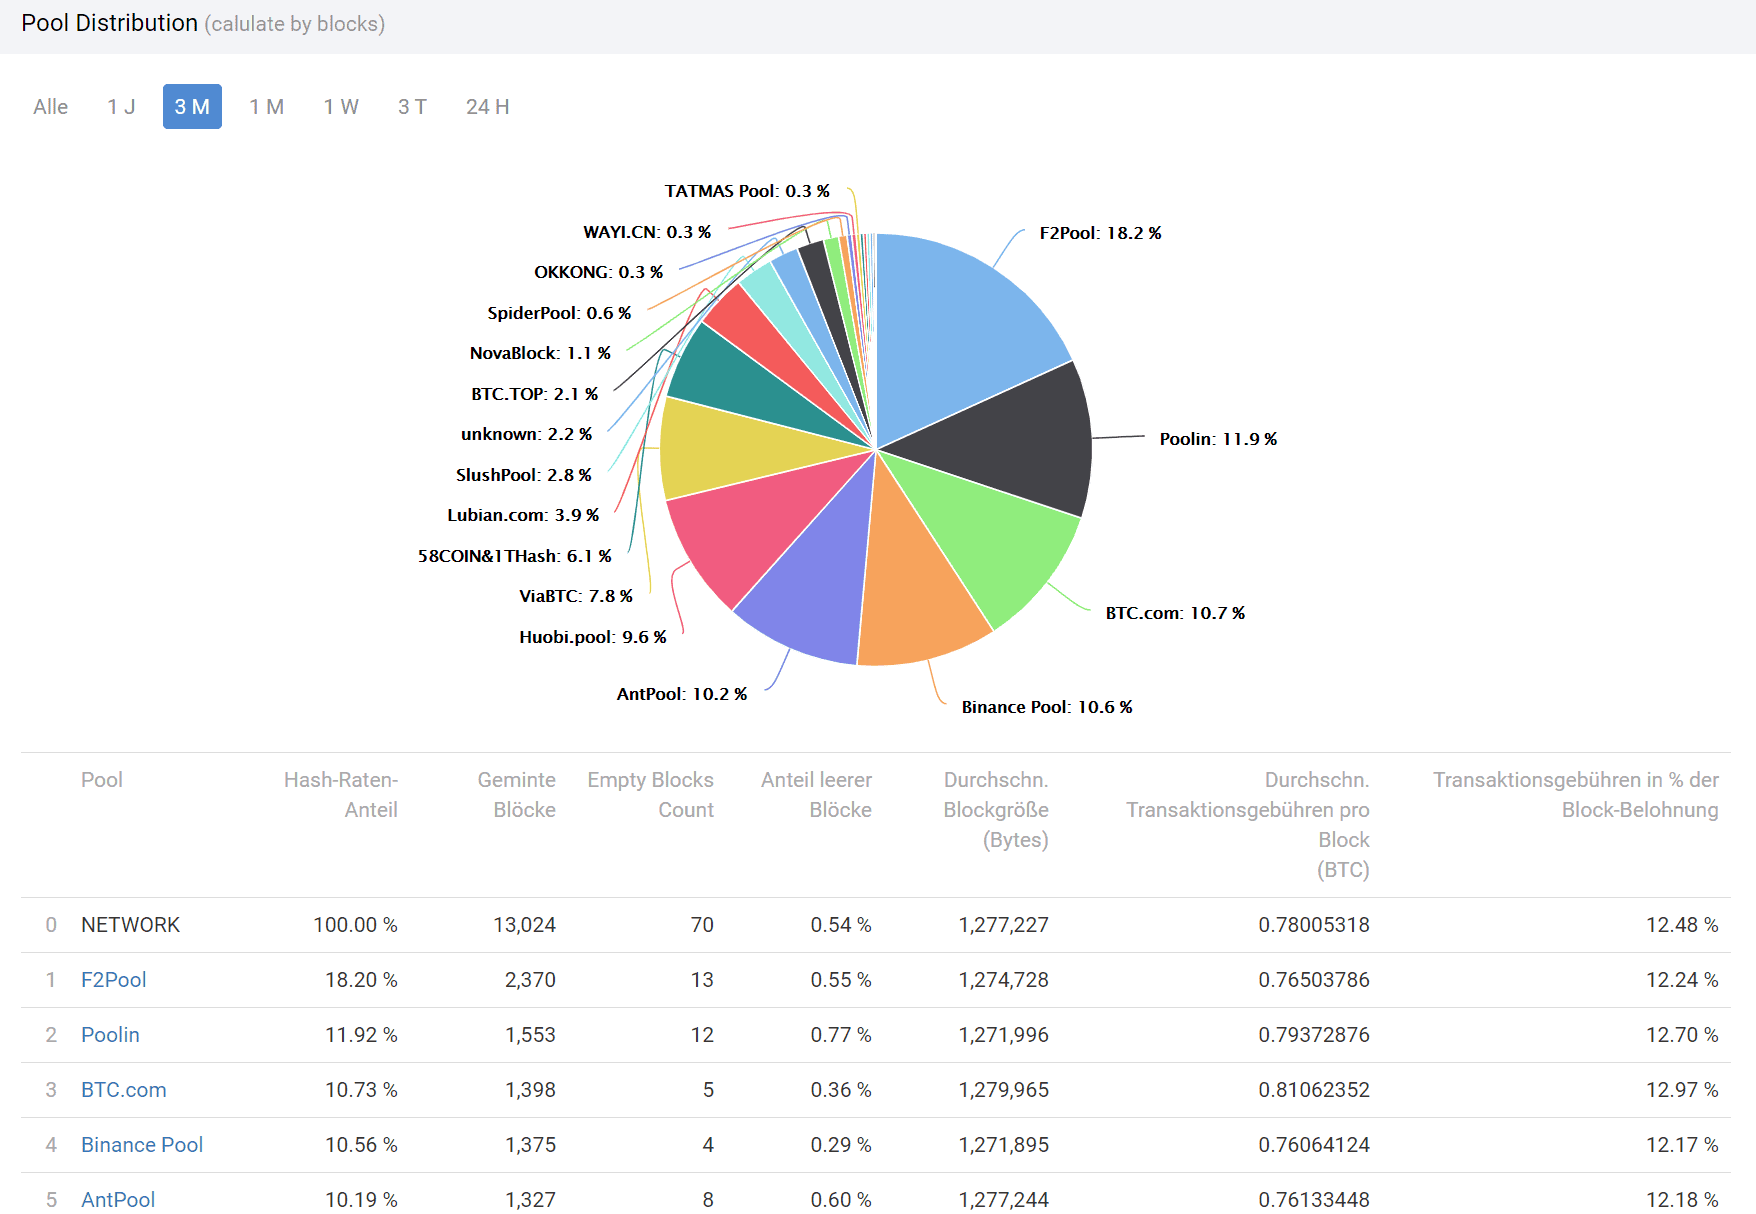Click the F2Pool: 18.2 % chart label

point(1100,233)
